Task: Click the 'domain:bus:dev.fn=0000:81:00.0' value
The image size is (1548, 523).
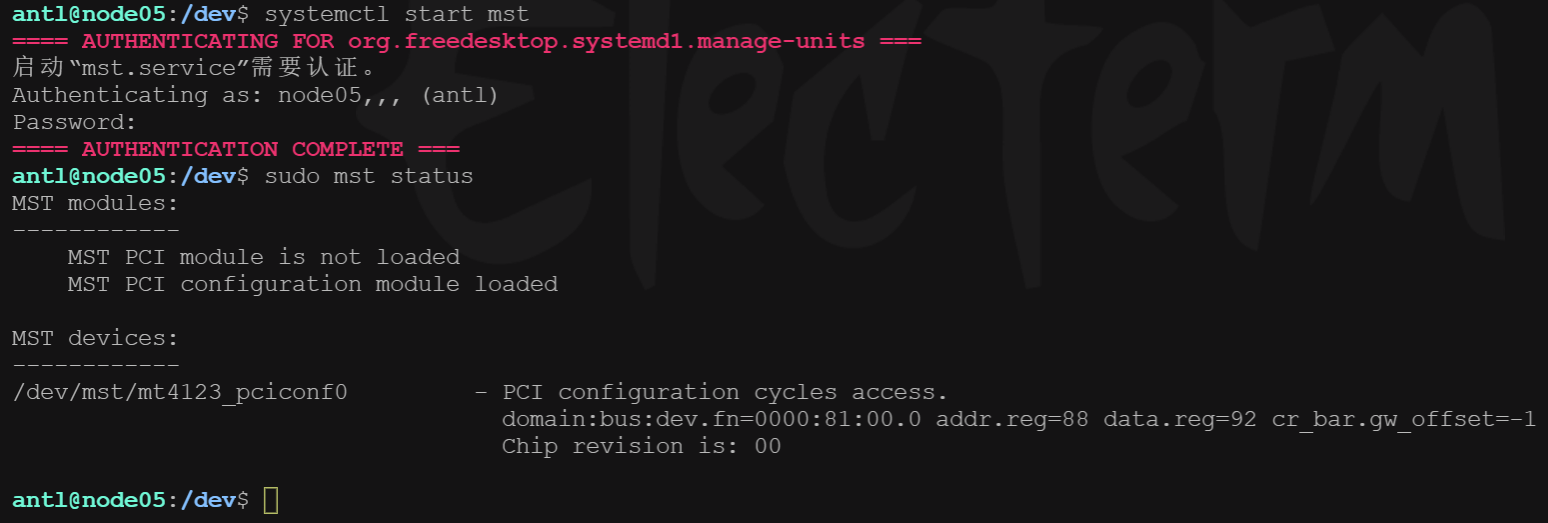Action: point(711,419)
